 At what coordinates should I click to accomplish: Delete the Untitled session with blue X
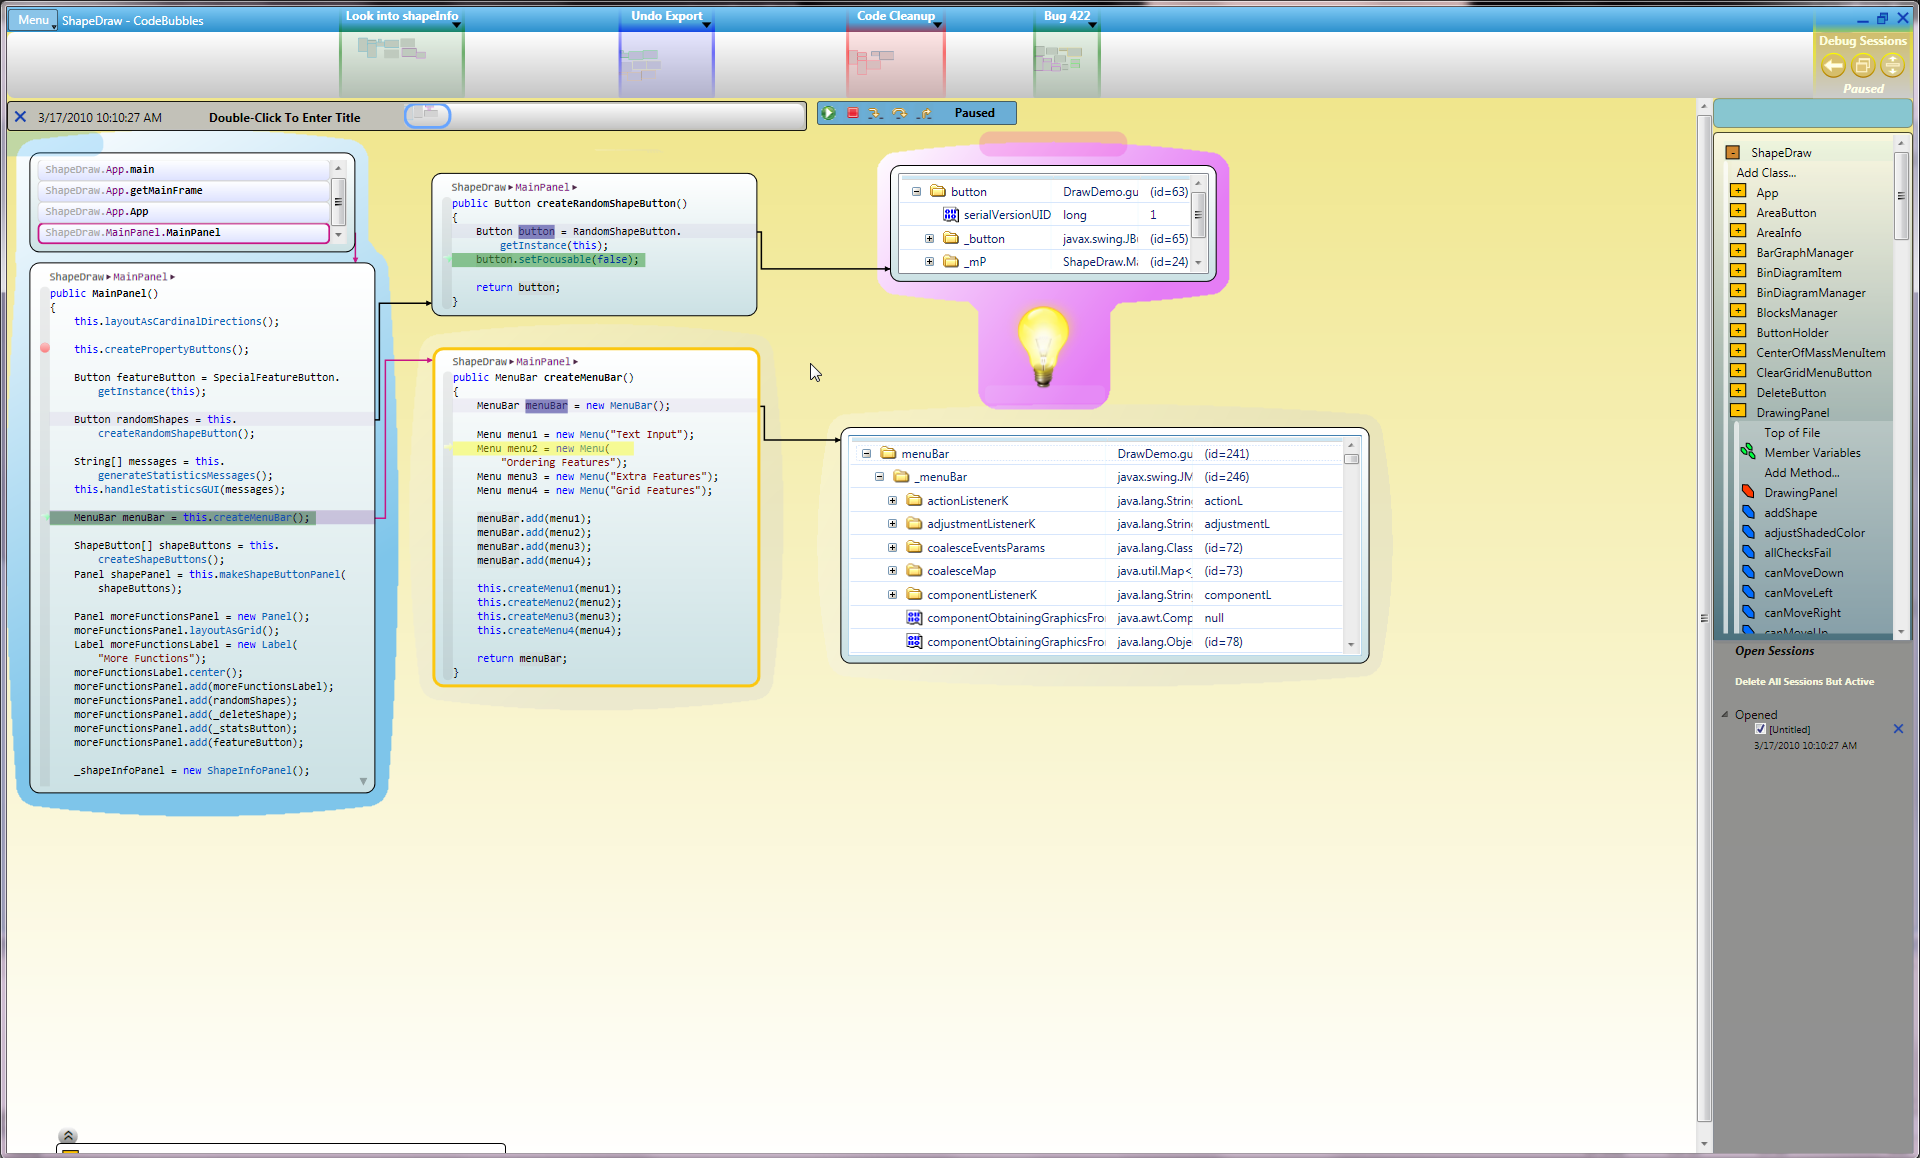click(1898, 729)
